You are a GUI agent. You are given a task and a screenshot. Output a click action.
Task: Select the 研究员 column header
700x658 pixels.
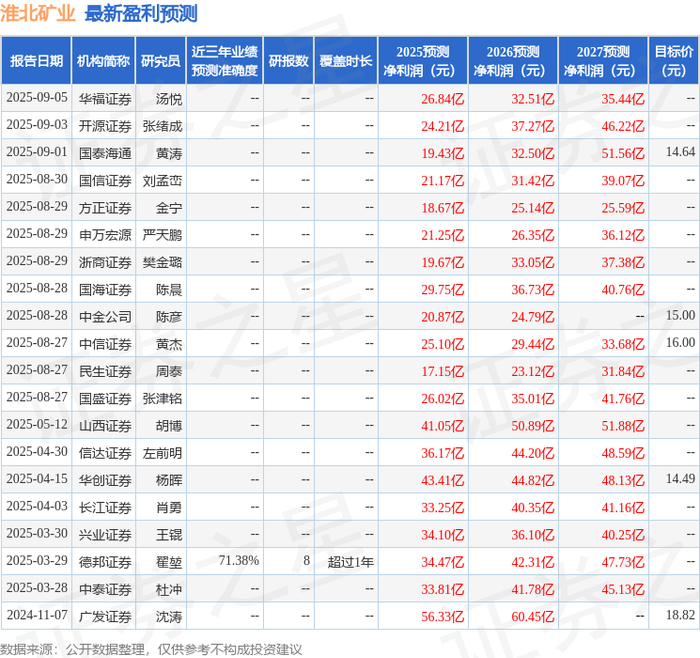click(161, 61)
